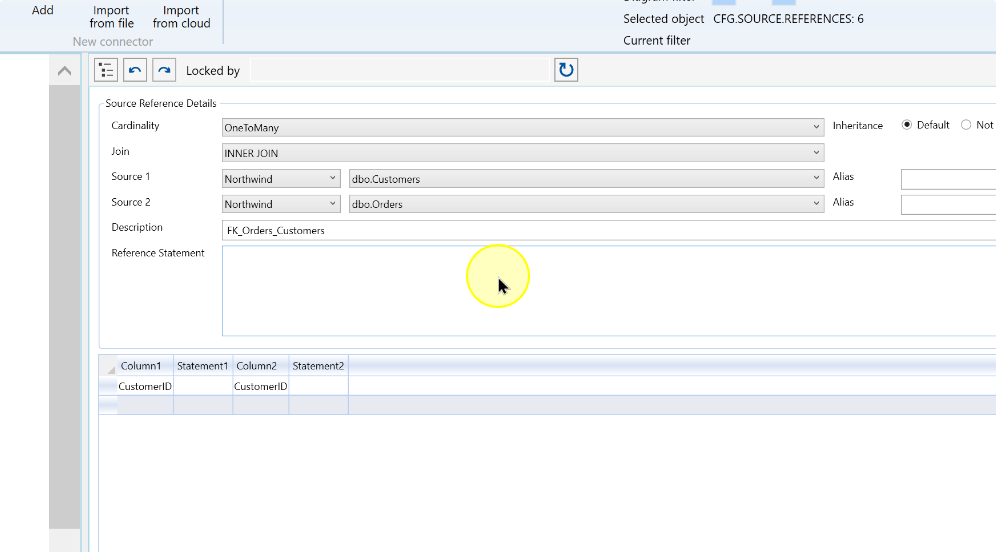Undo the last change
Image resolution: width=996 pixels, height=552 pixels.
(x=135, y=70)
